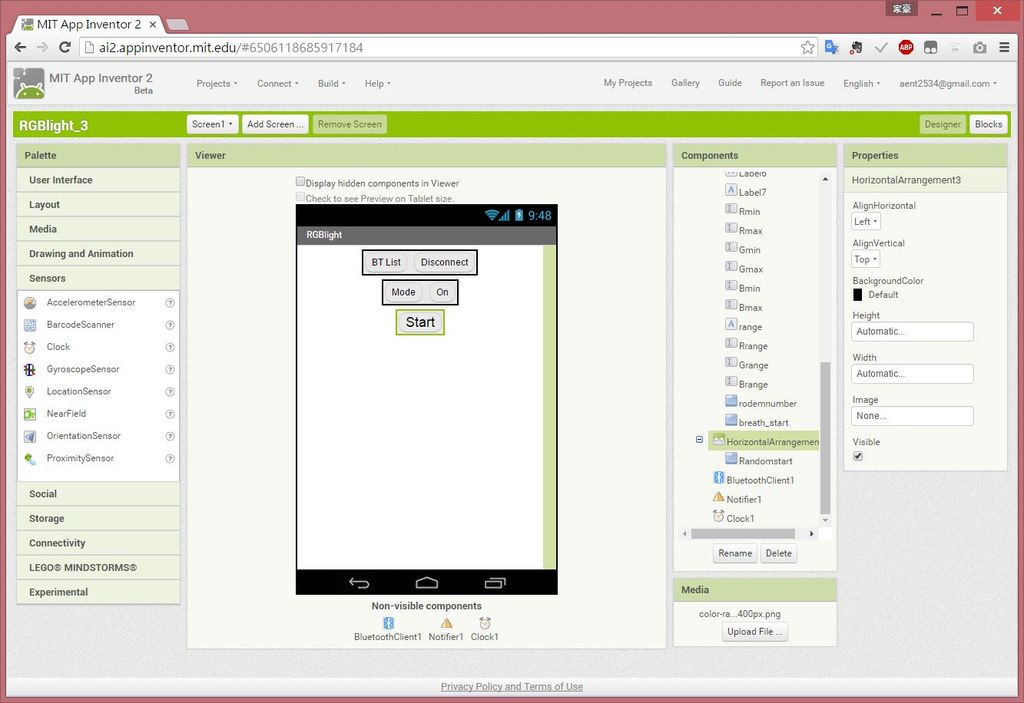Open the Screen1 dropdown
The image size is (1024, 703).
click(x=212, y=124)
